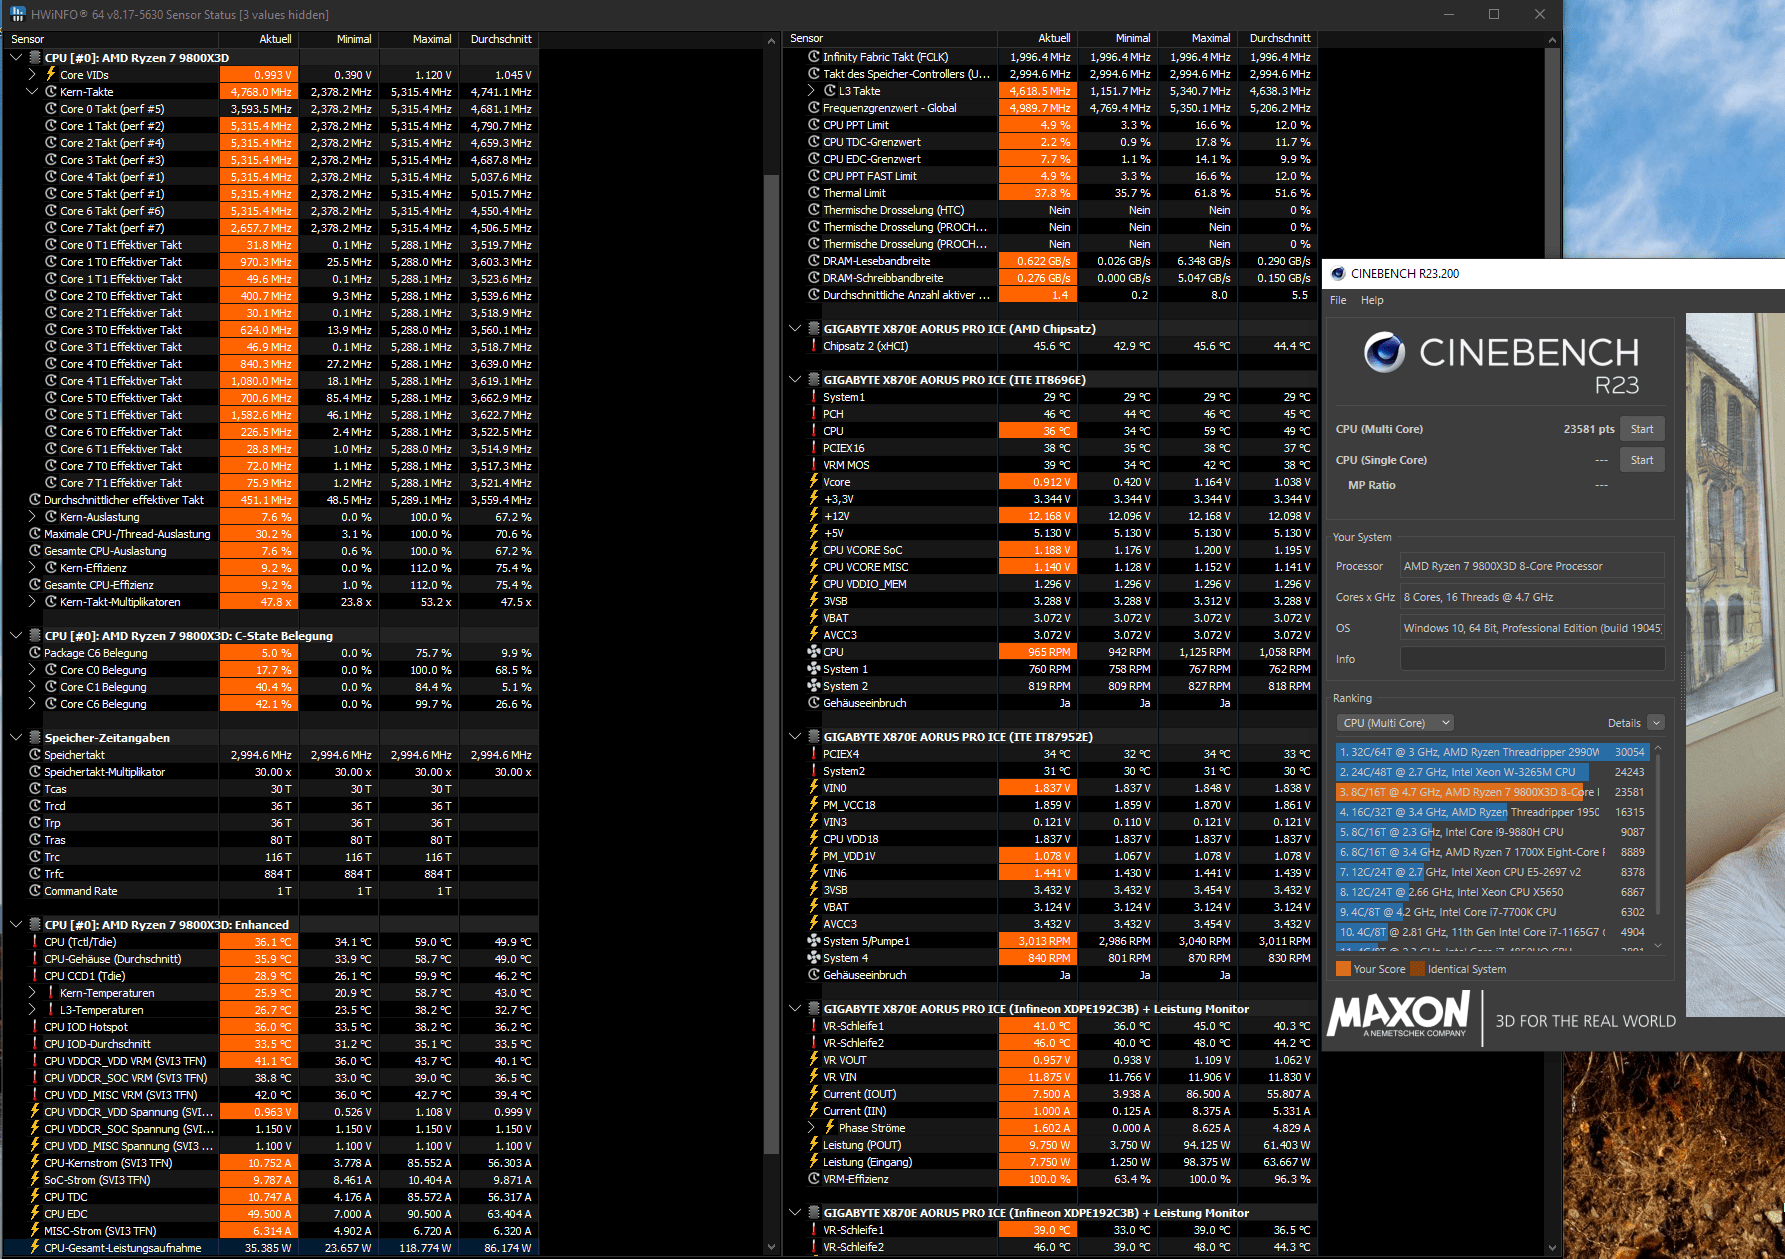Expand the Kern-Auslastung row

[x=32, y=516]
